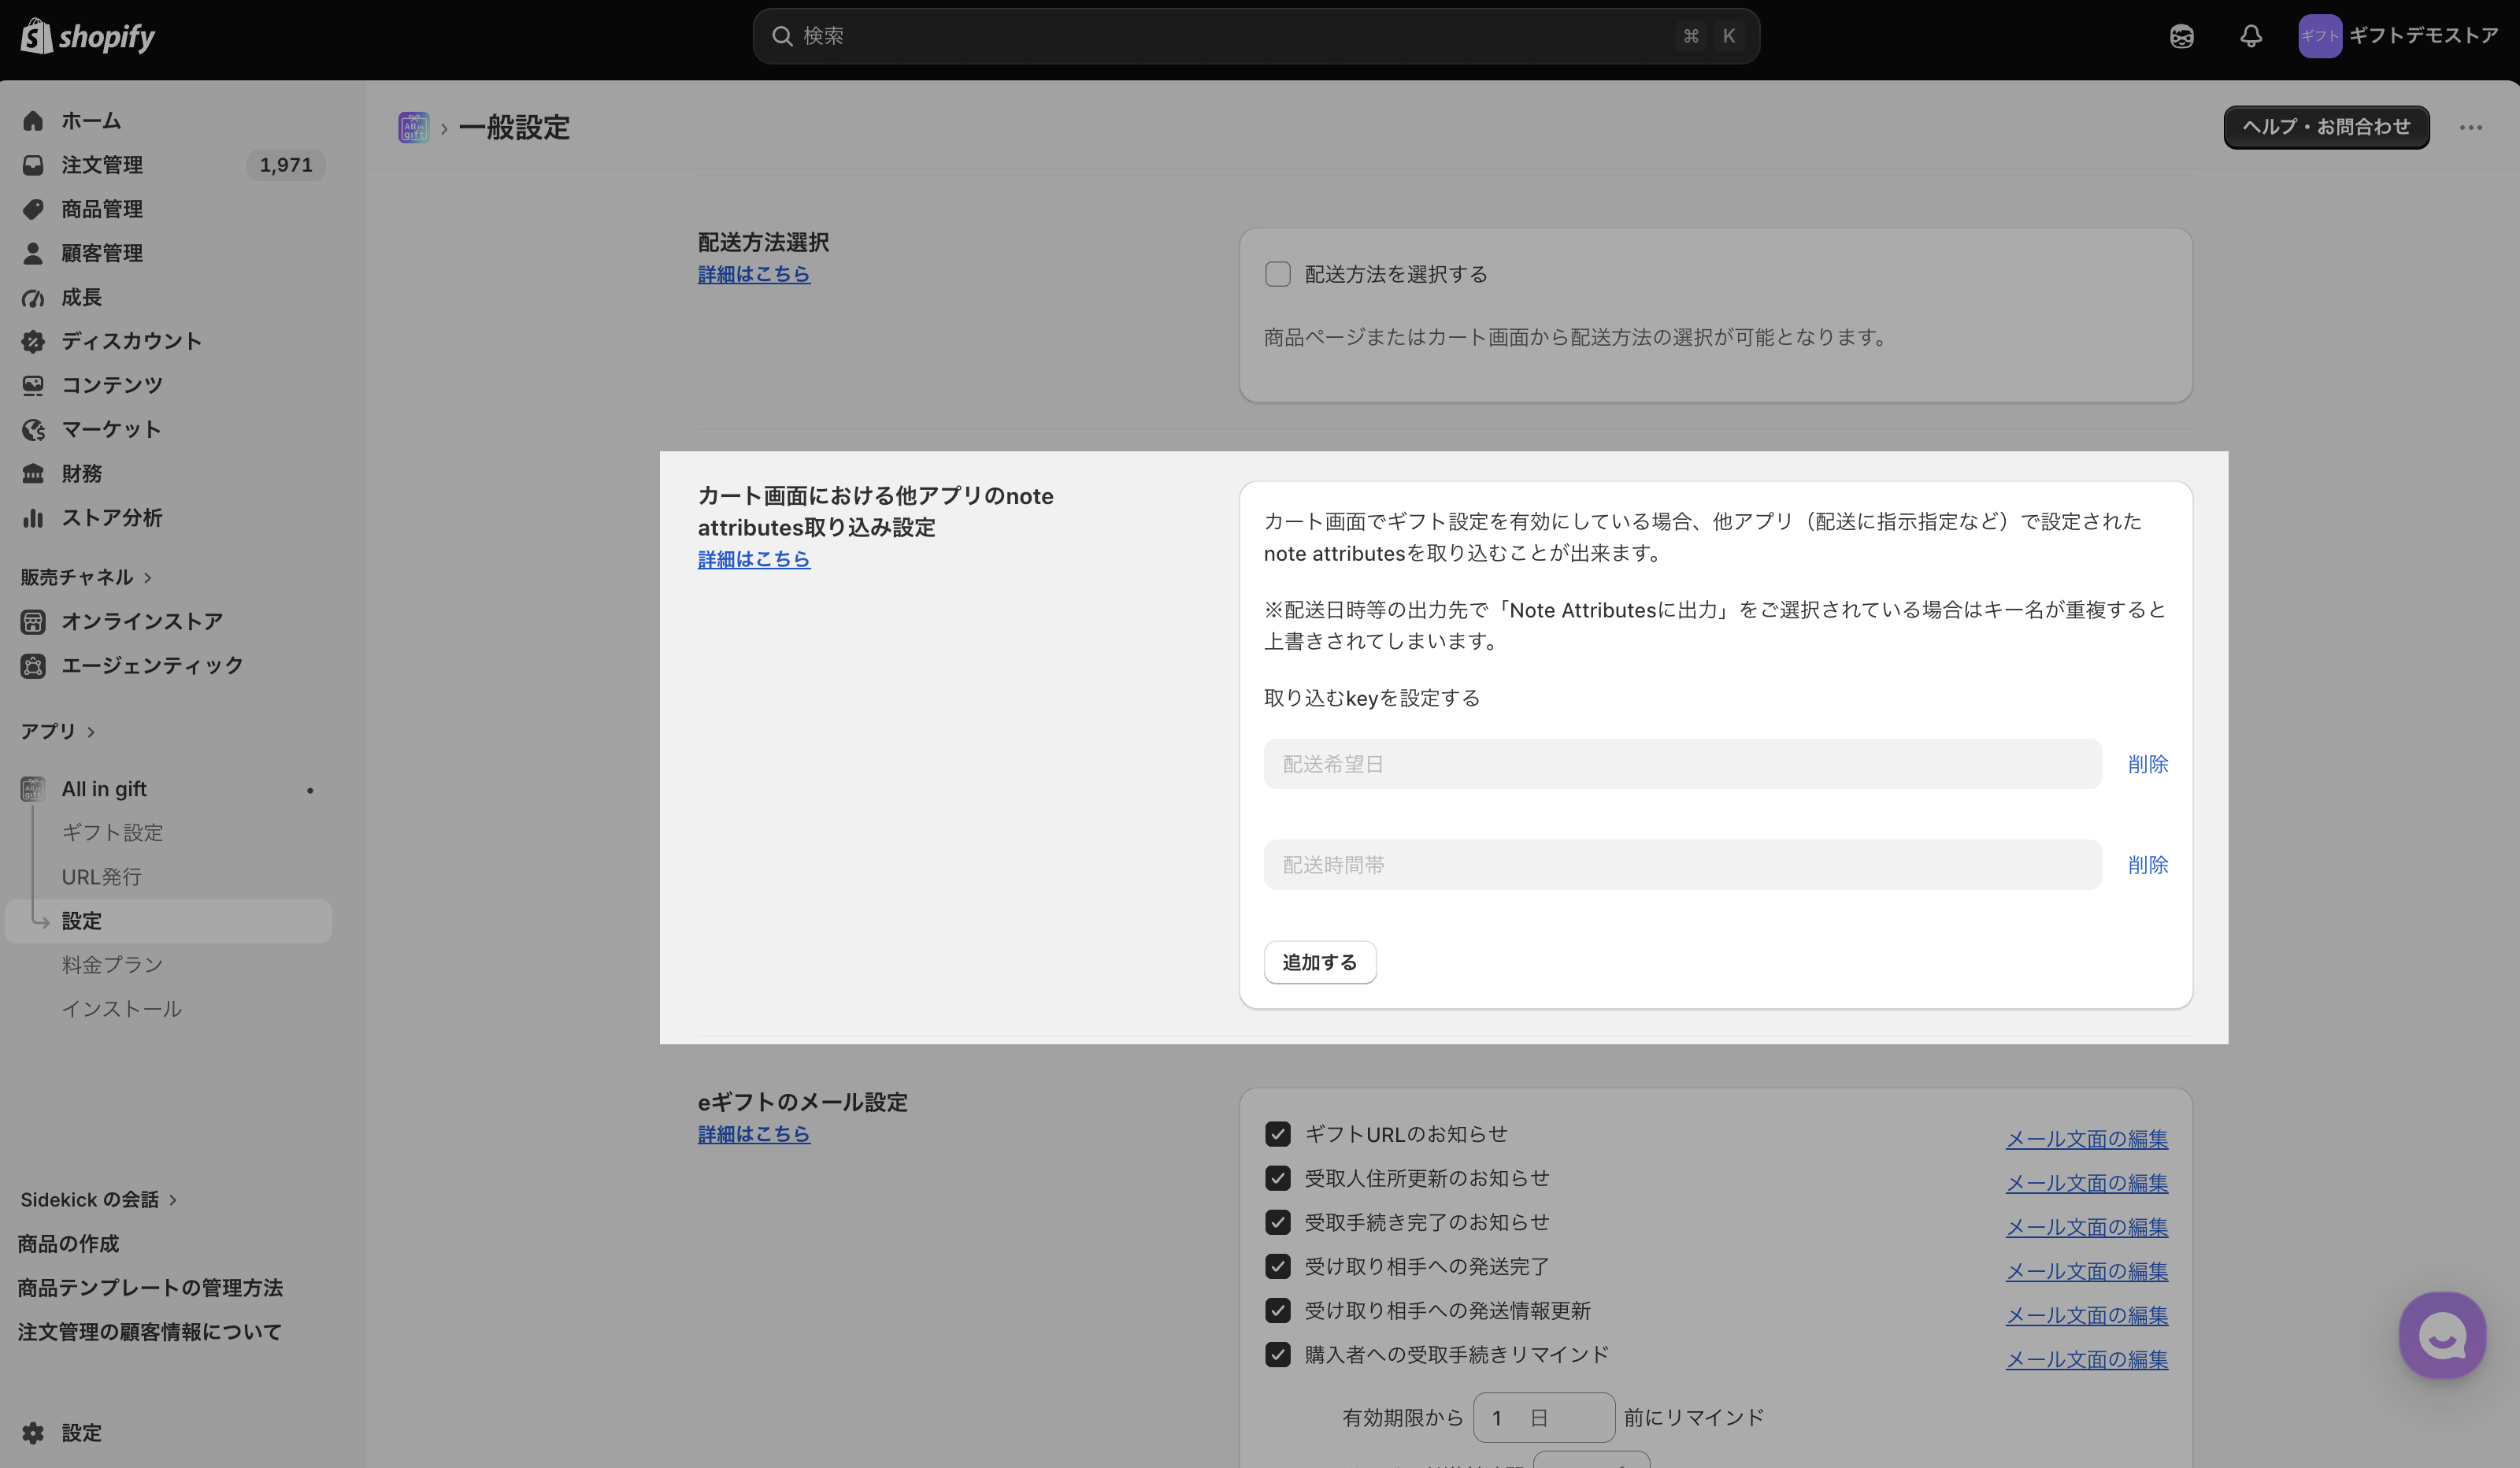
Task: Open the purple chat support bubble
Action: [2441, 1335]
